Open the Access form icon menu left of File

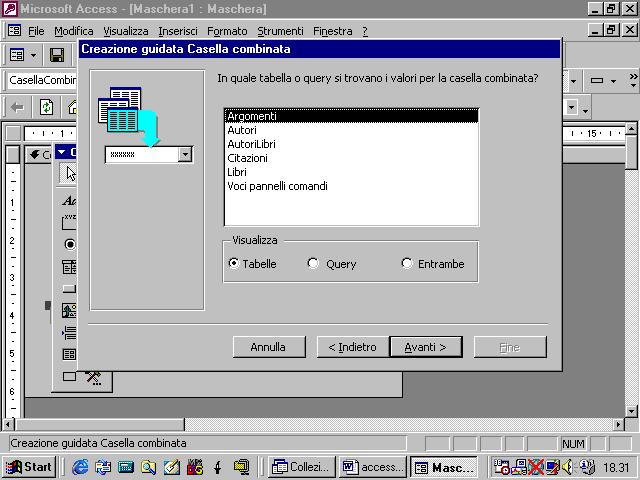[x=14, y=30]
